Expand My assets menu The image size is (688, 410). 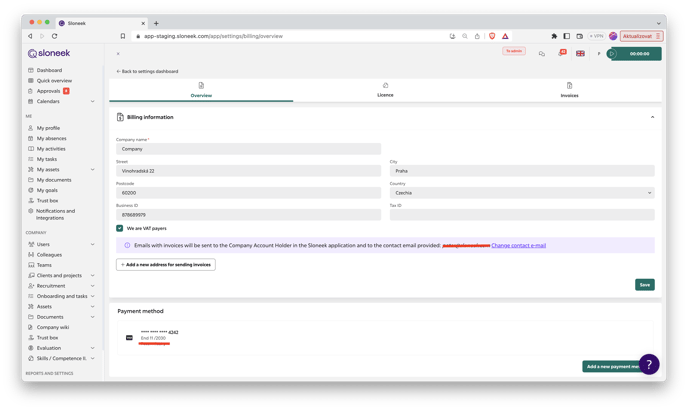[x=93, y=169]
